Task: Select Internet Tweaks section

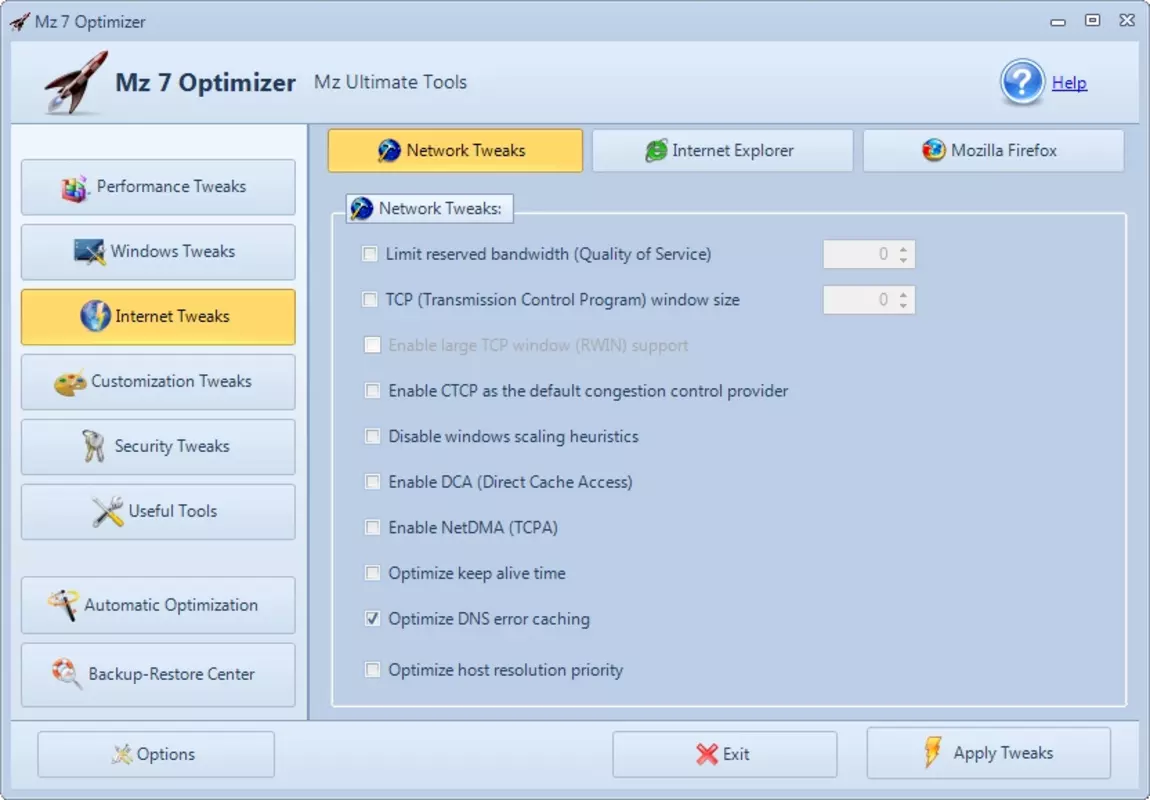Action: click(158, 317)
